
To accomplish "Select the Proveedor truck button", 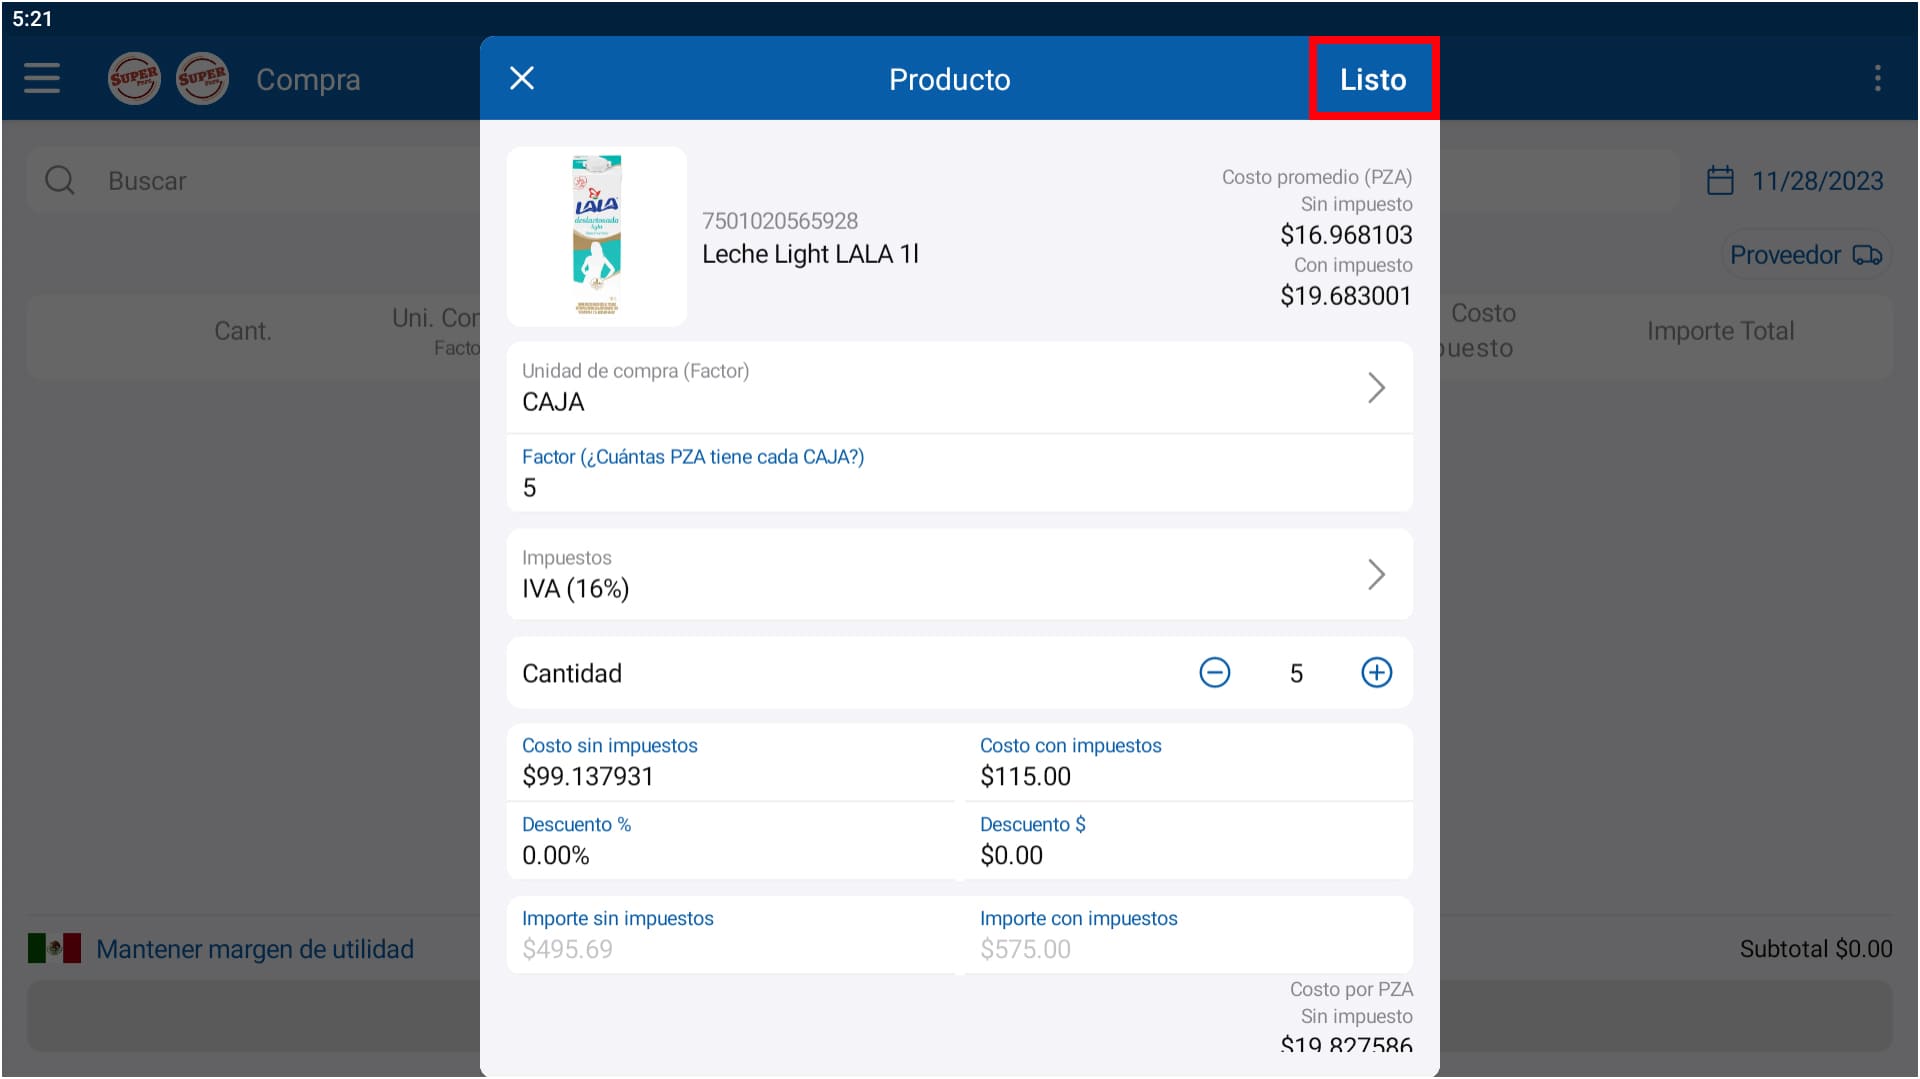I will click(x=1805, y=255).
